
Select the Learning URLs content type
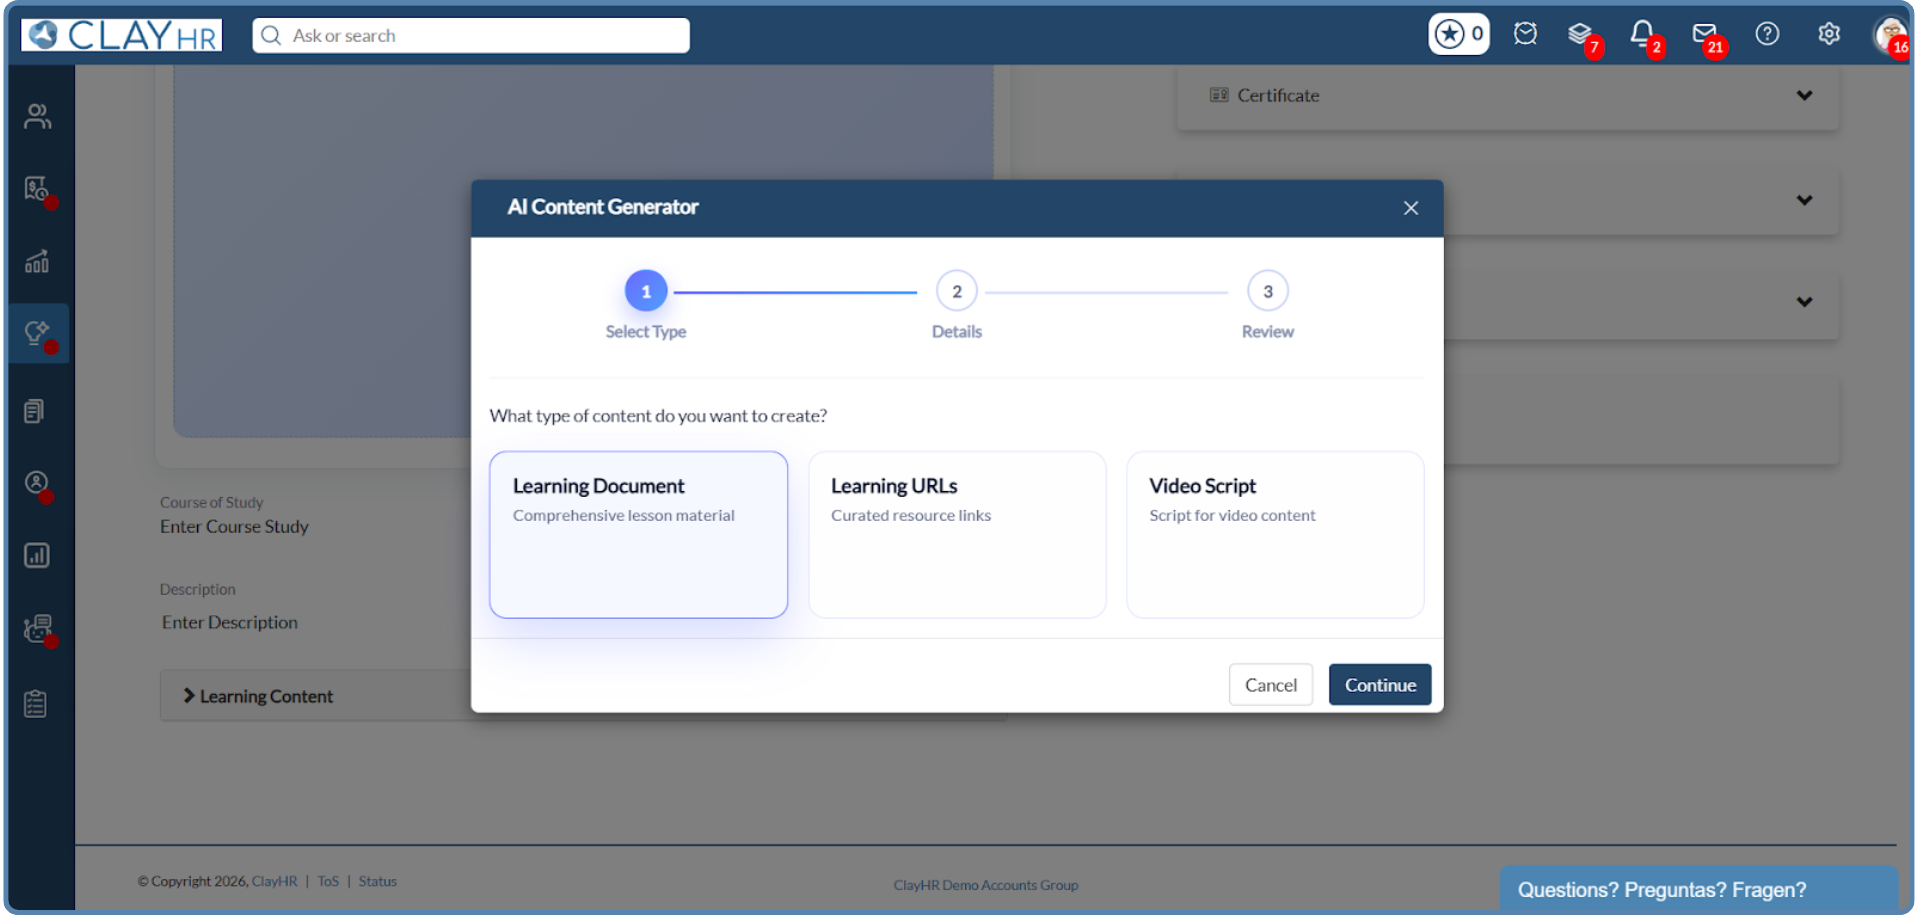(x=956, y=534)
